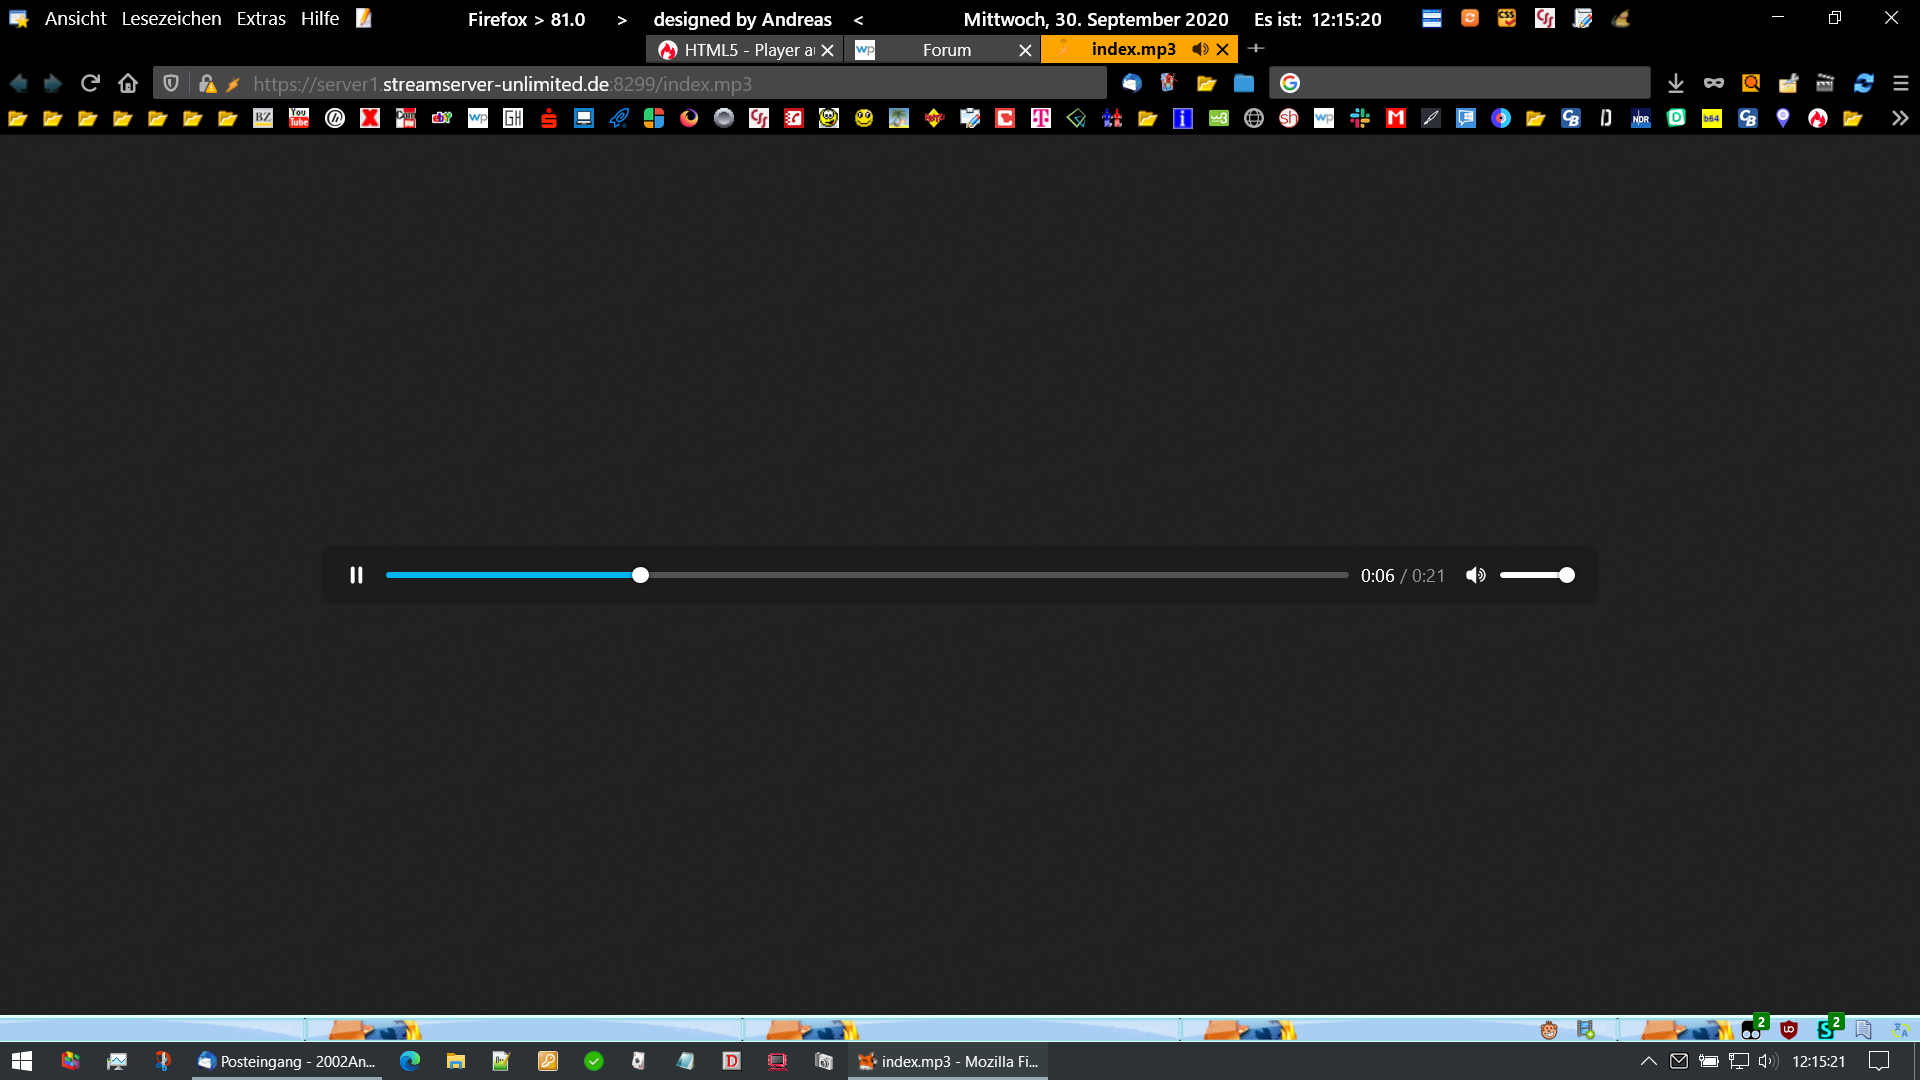Viewport: 1920px width, 1080px height.
Task: Open the Telekom T bookmark
Action: pos(1041,118)
